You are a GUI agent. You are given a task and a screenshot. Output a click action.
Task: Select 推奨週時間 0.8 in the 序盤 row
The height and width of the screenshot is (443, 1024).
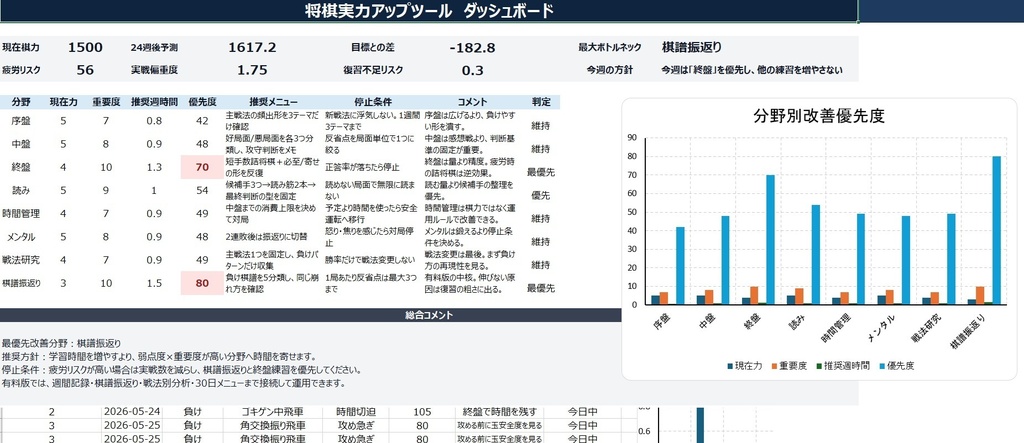154,121
